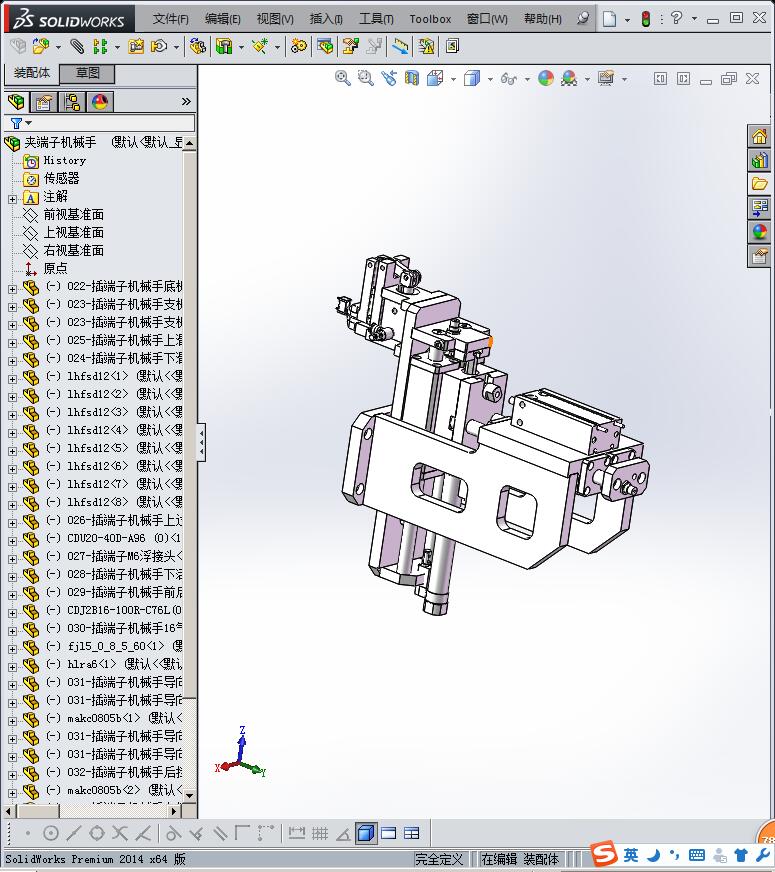Open the View Palette task pane icon
Screen dimensions: 775x872
pyautogui.click(x=759, y=208)
